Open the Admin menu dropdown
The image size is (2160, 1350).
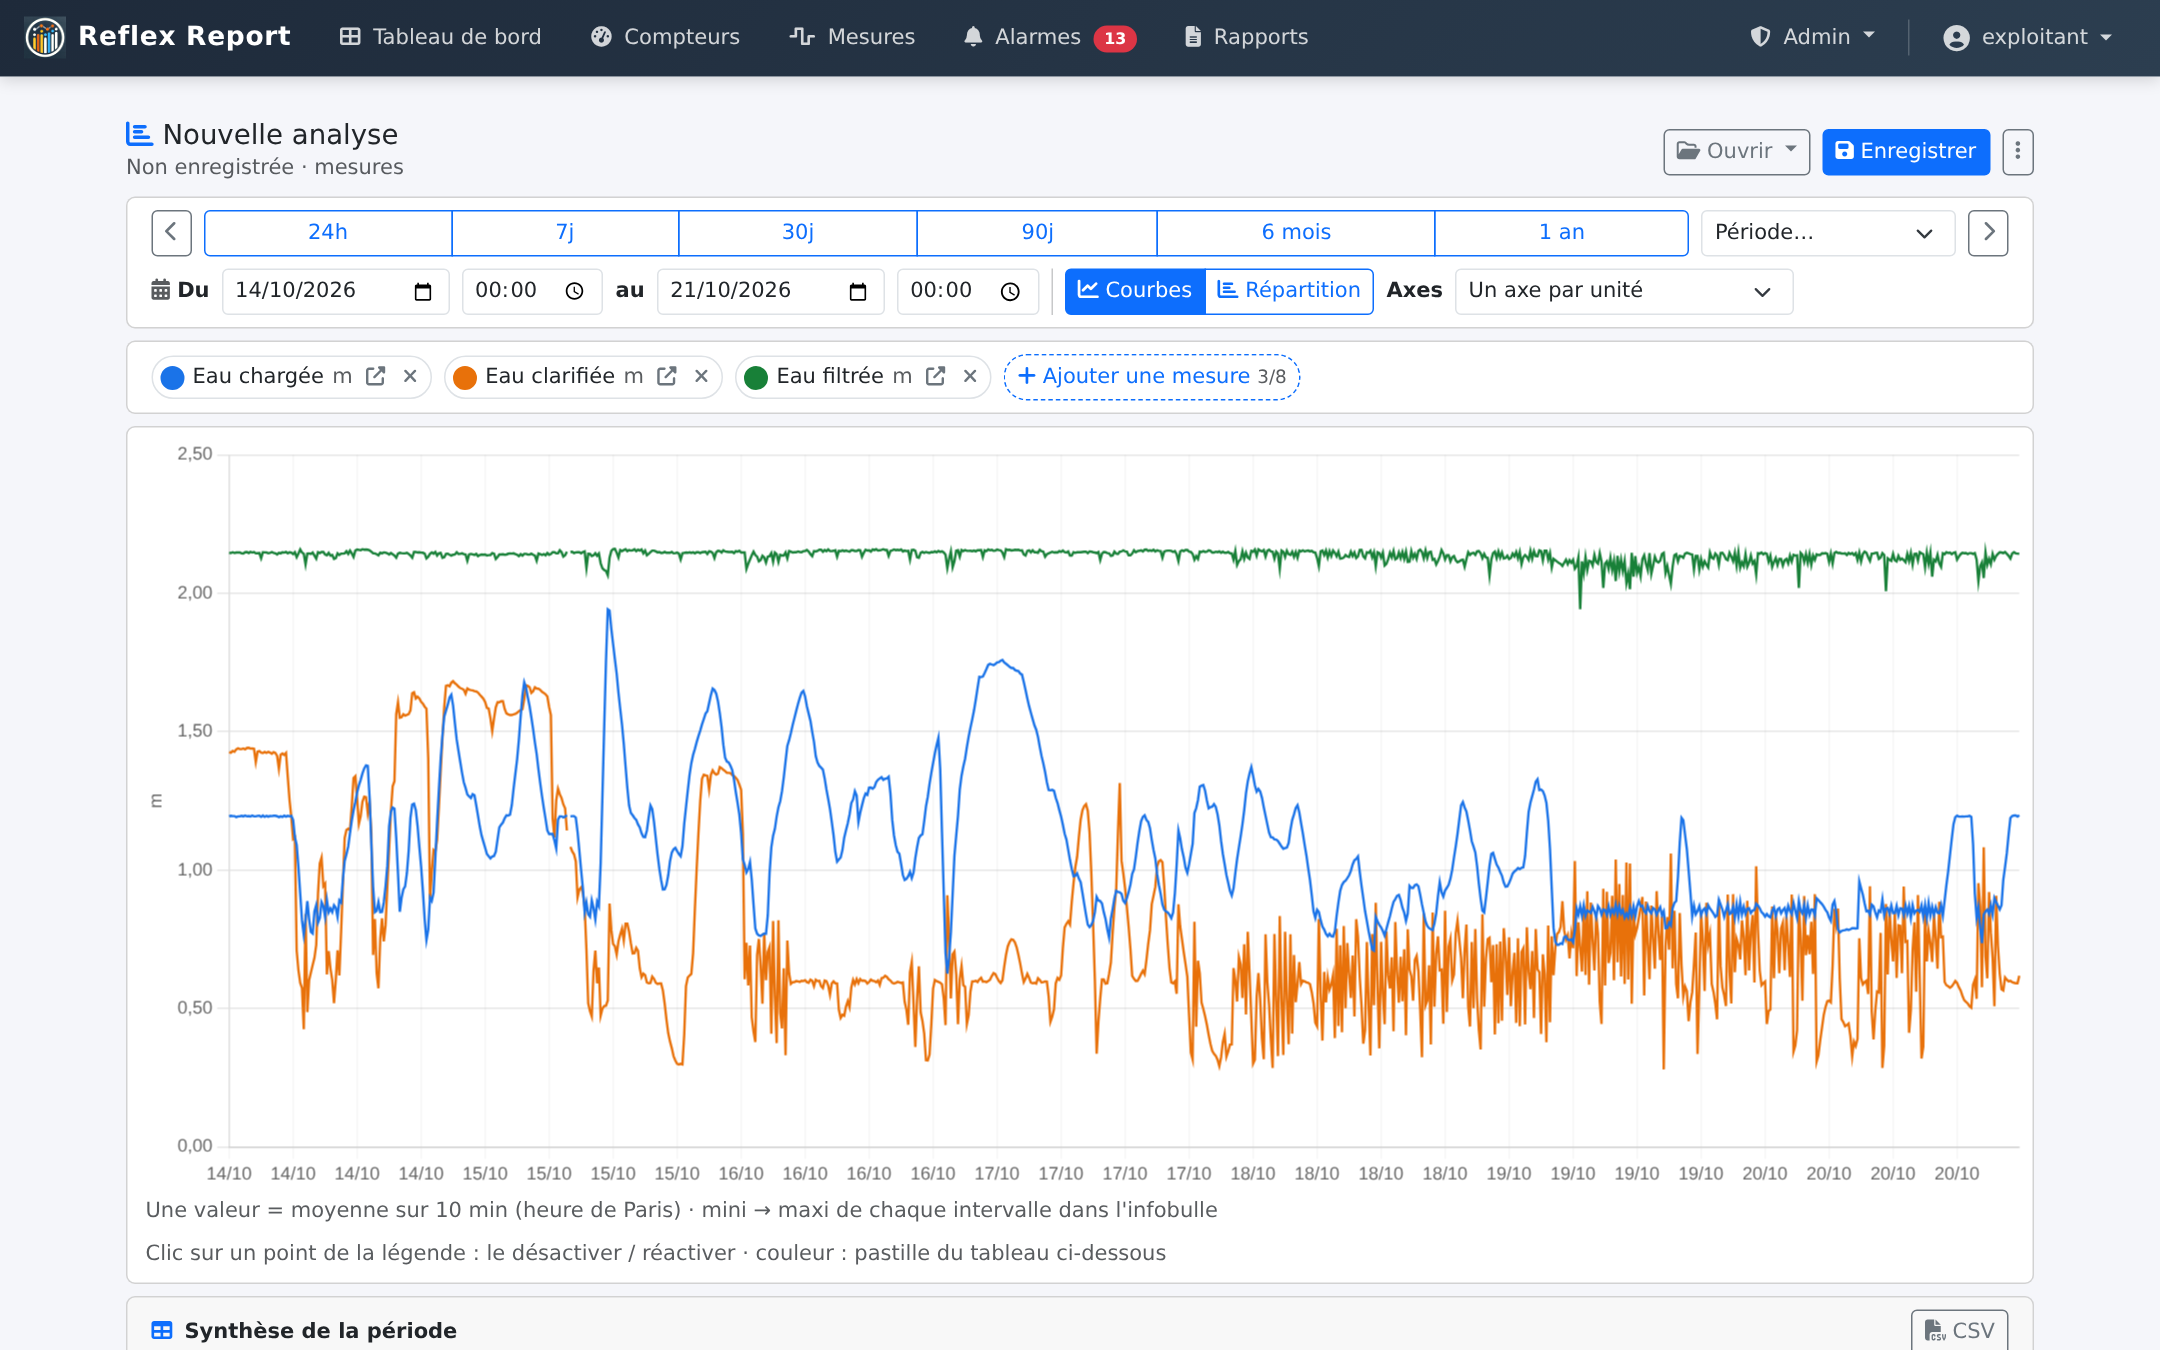click(1813, 37)
